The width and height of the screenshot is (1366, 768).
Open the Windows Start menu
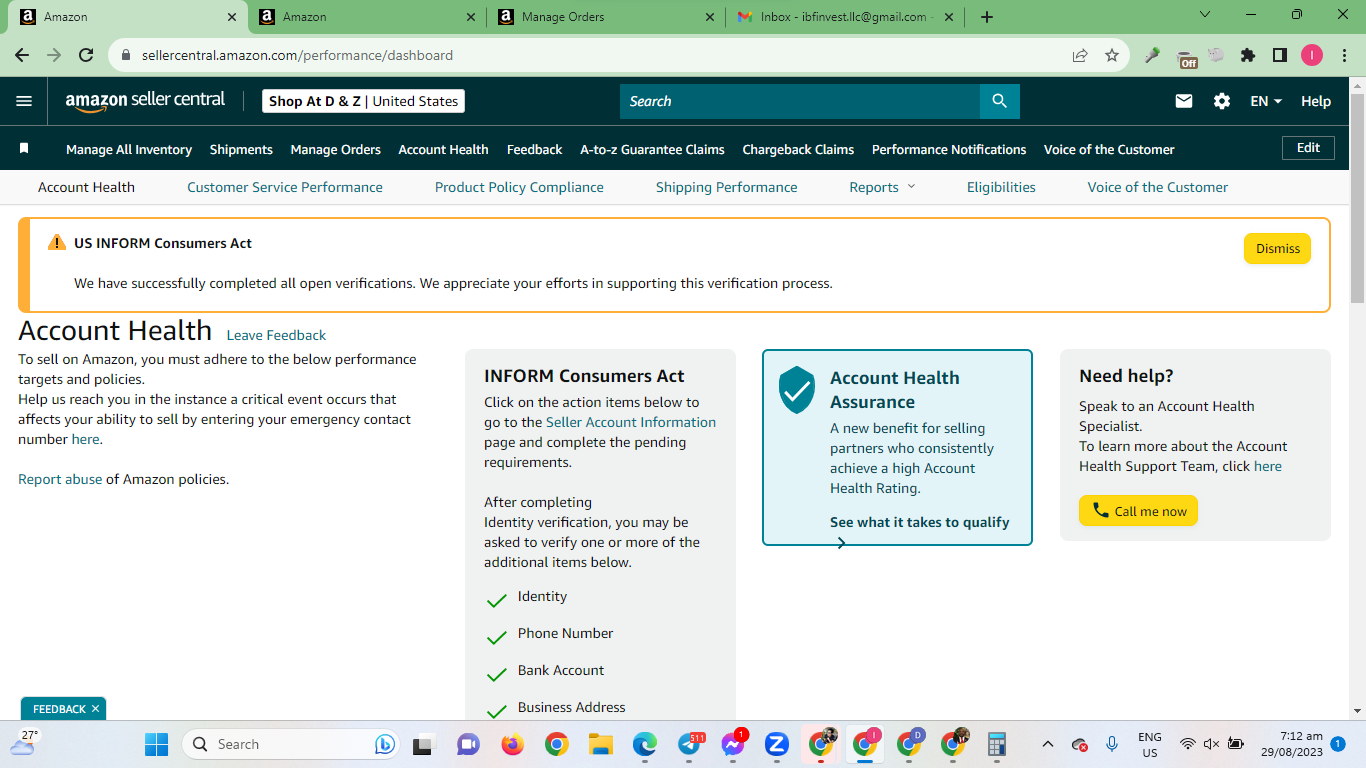[x=156, y=744]
